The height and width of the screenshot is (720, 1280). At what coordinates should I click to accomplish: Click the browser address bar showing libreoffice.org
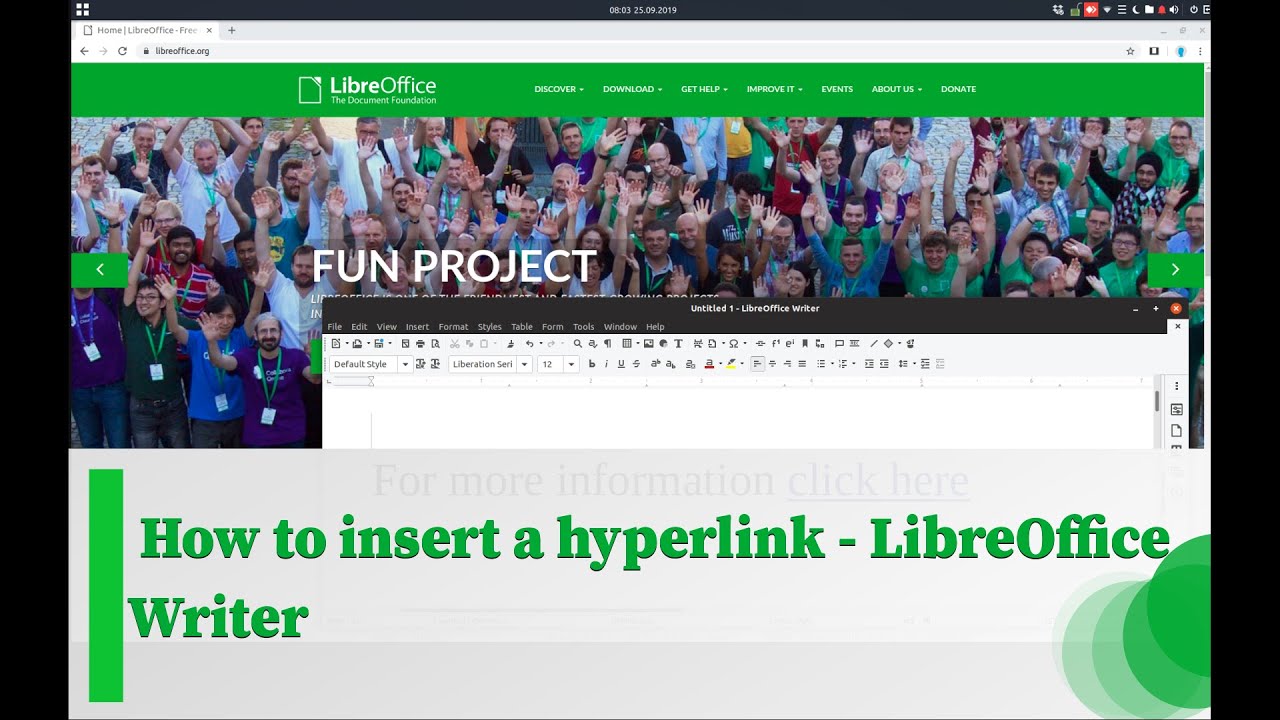pos(630,51)
